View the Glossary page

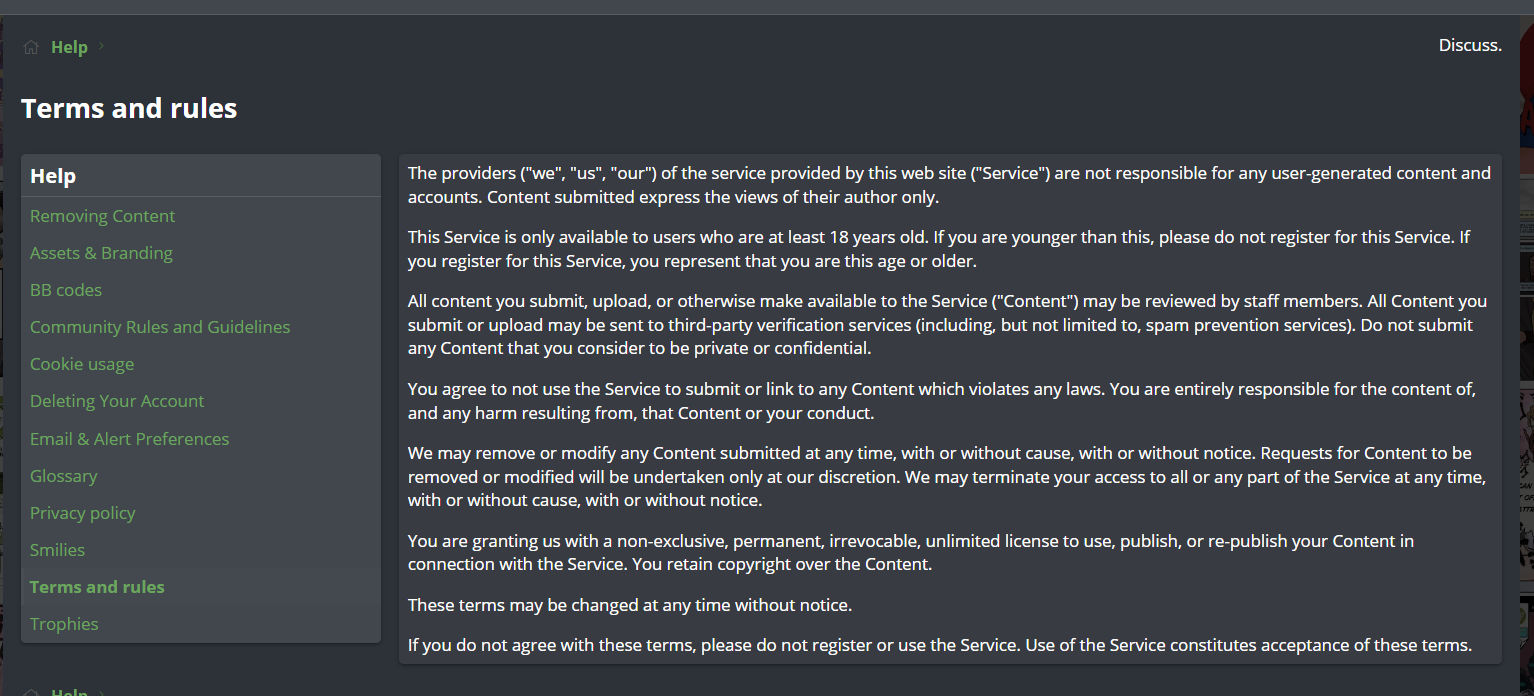(64, 476)
